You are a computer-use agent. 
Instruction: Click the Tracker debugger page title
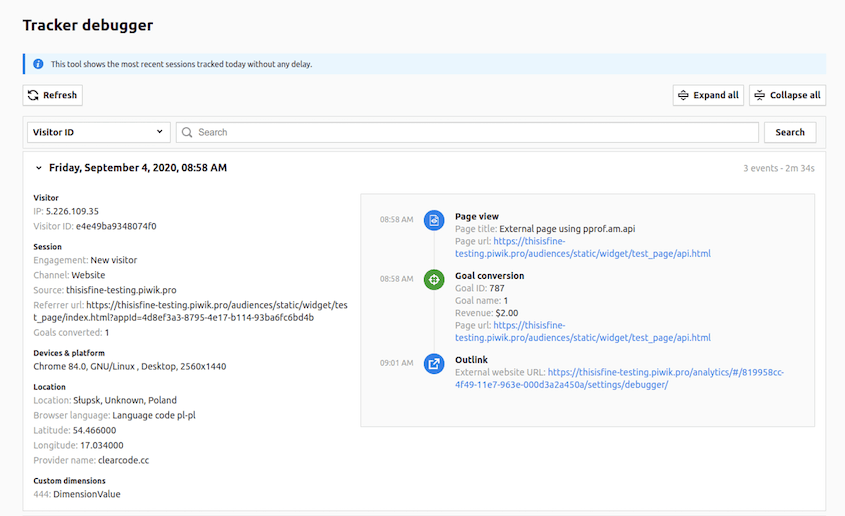pos(88,25)
